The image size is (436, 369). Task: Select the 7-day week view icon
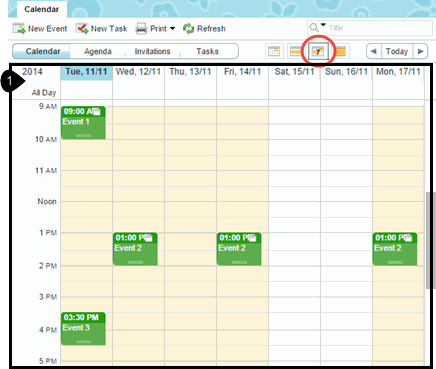pos(318,52)
